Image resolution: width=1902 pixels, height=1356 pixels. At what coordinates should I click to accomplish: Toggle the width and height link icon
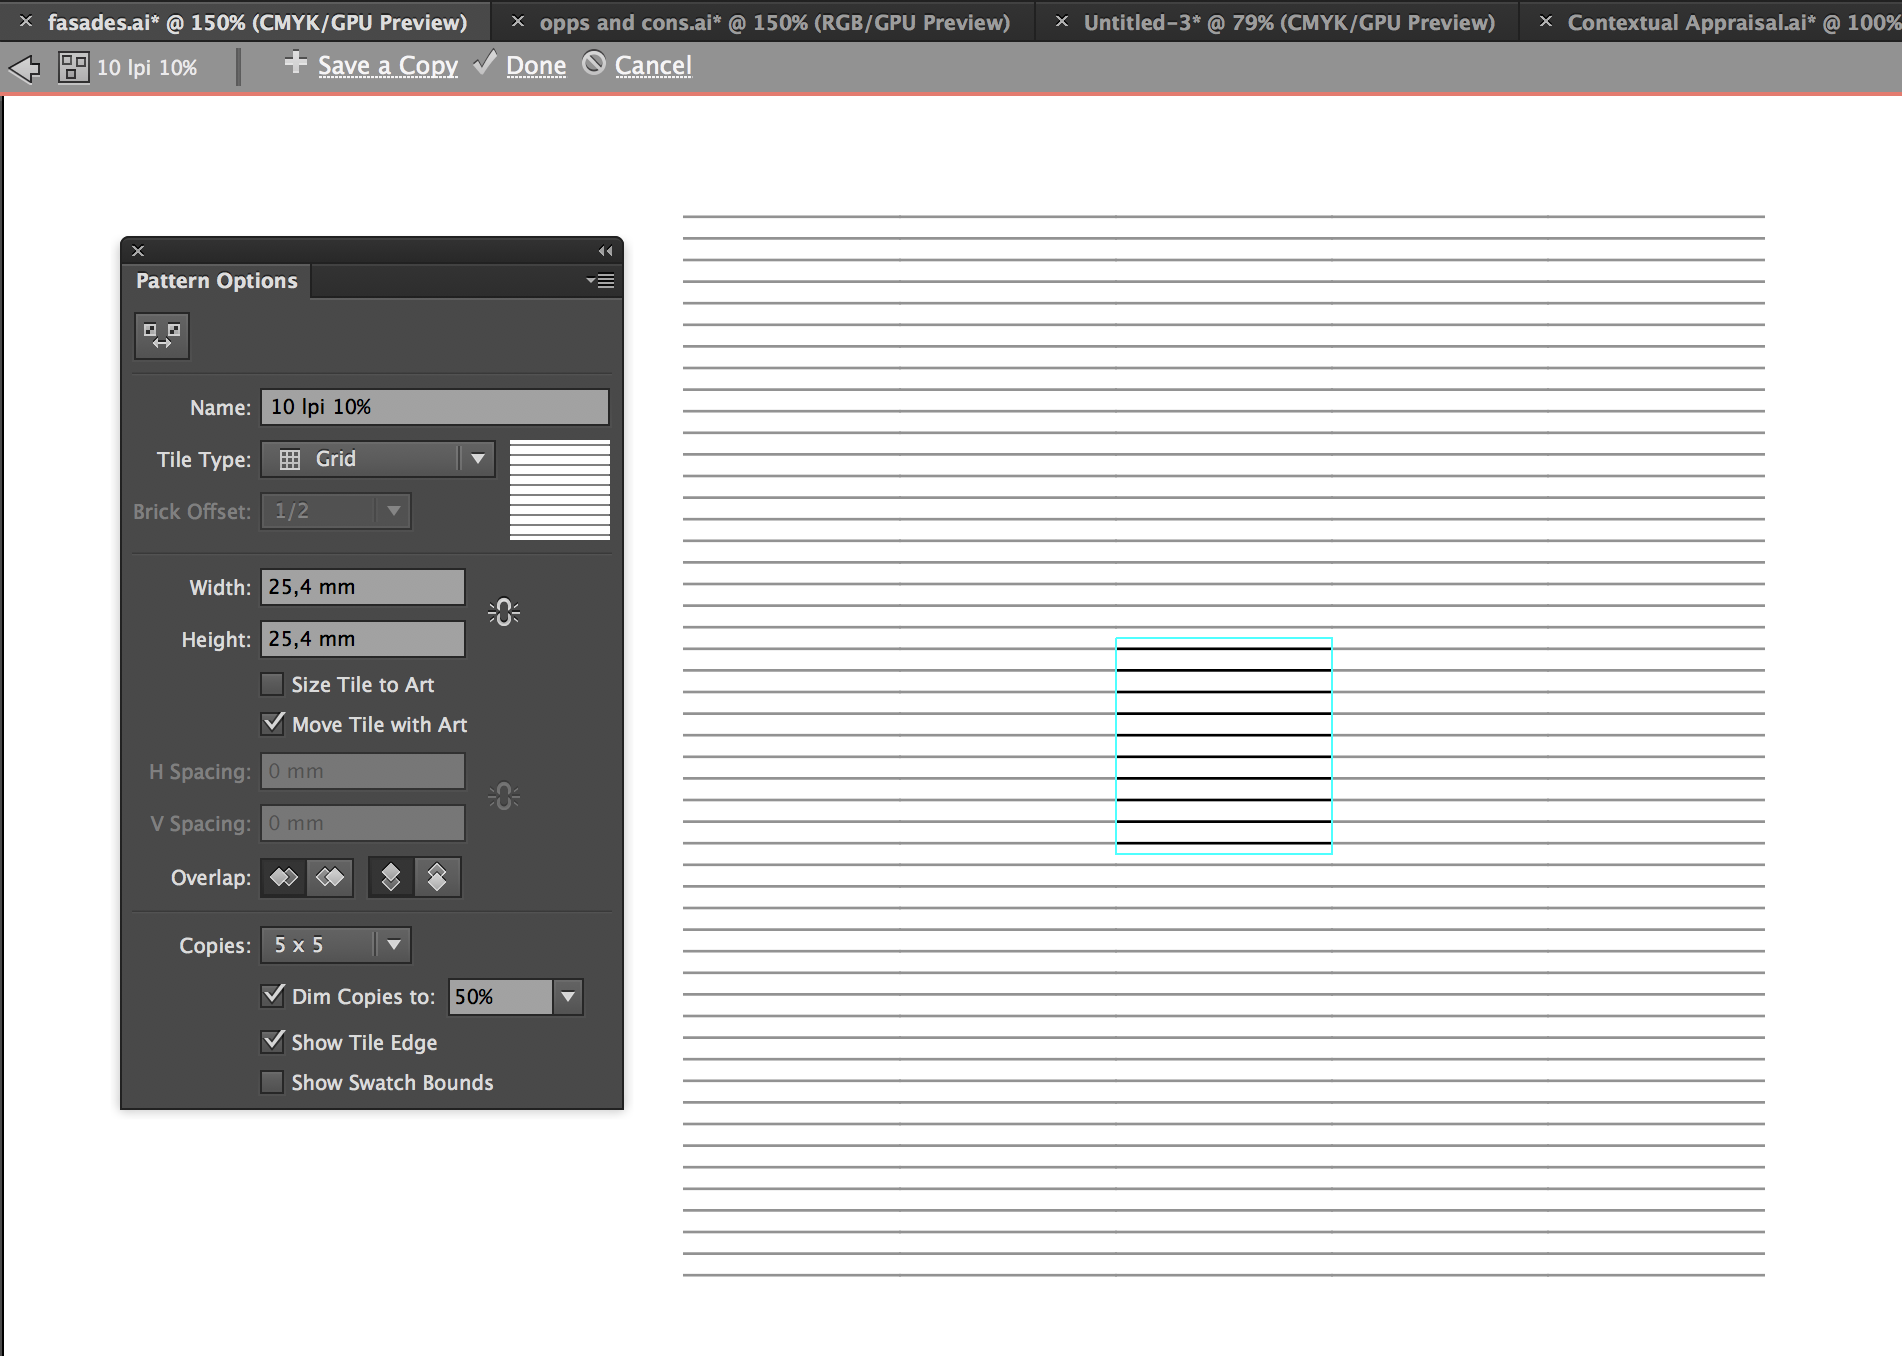click(504, 612)
